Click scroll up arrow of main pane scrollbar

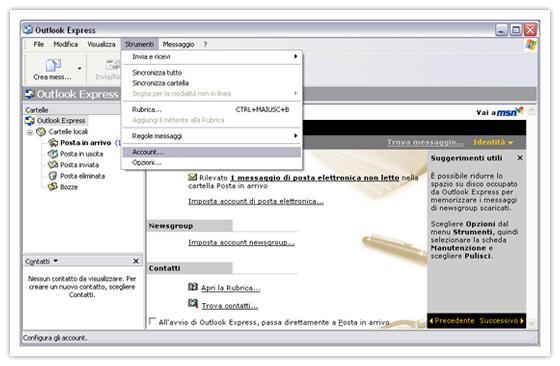tap(532, 111)
